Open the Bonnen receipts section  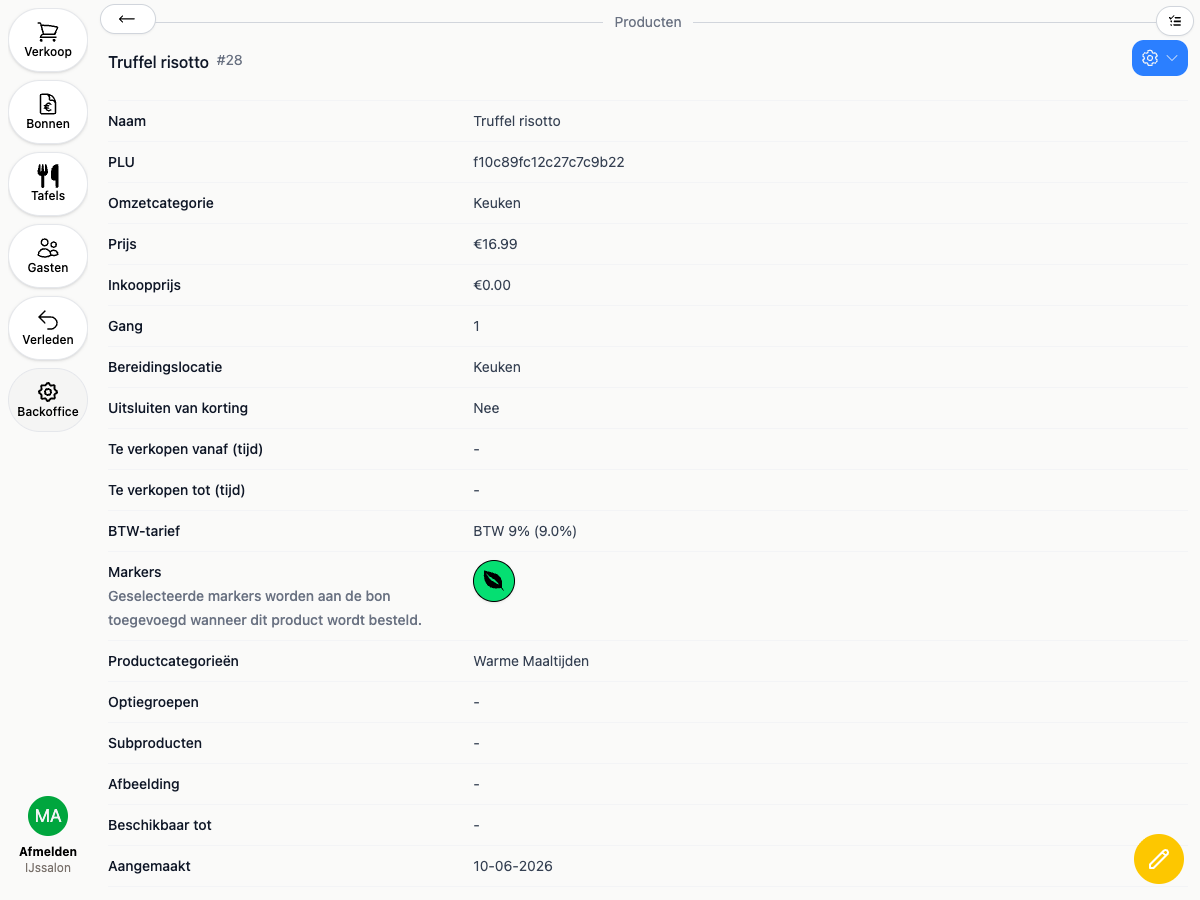point(48,112)
